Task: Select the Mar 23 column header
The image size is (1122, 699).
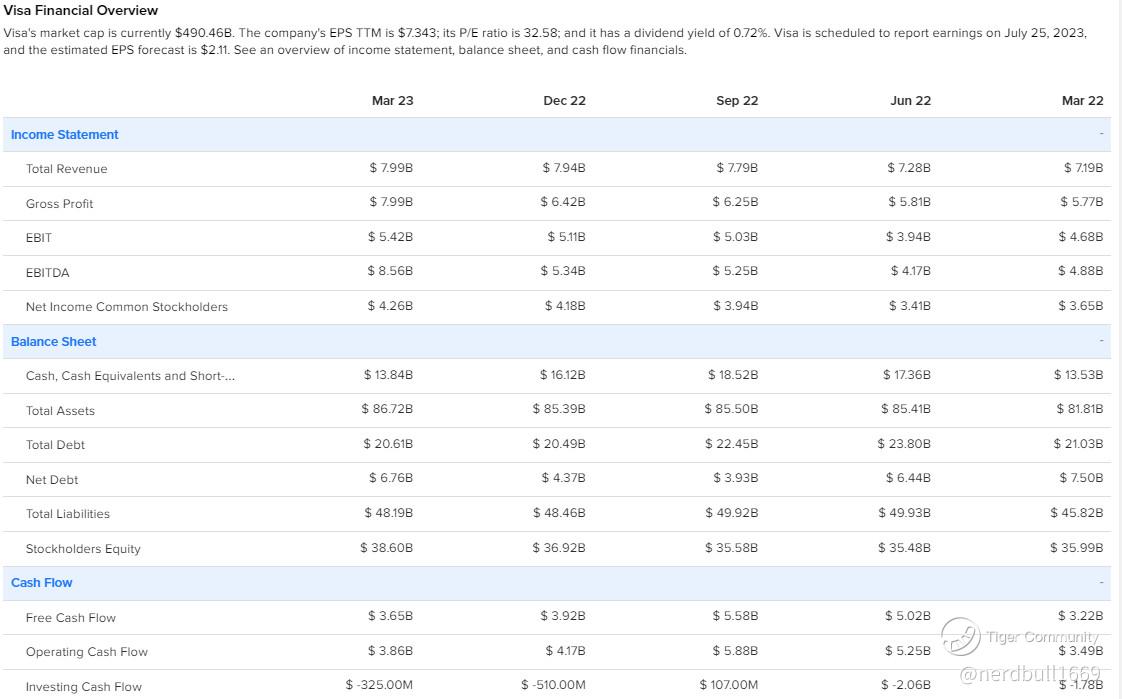Action: [x=392, y=101]
